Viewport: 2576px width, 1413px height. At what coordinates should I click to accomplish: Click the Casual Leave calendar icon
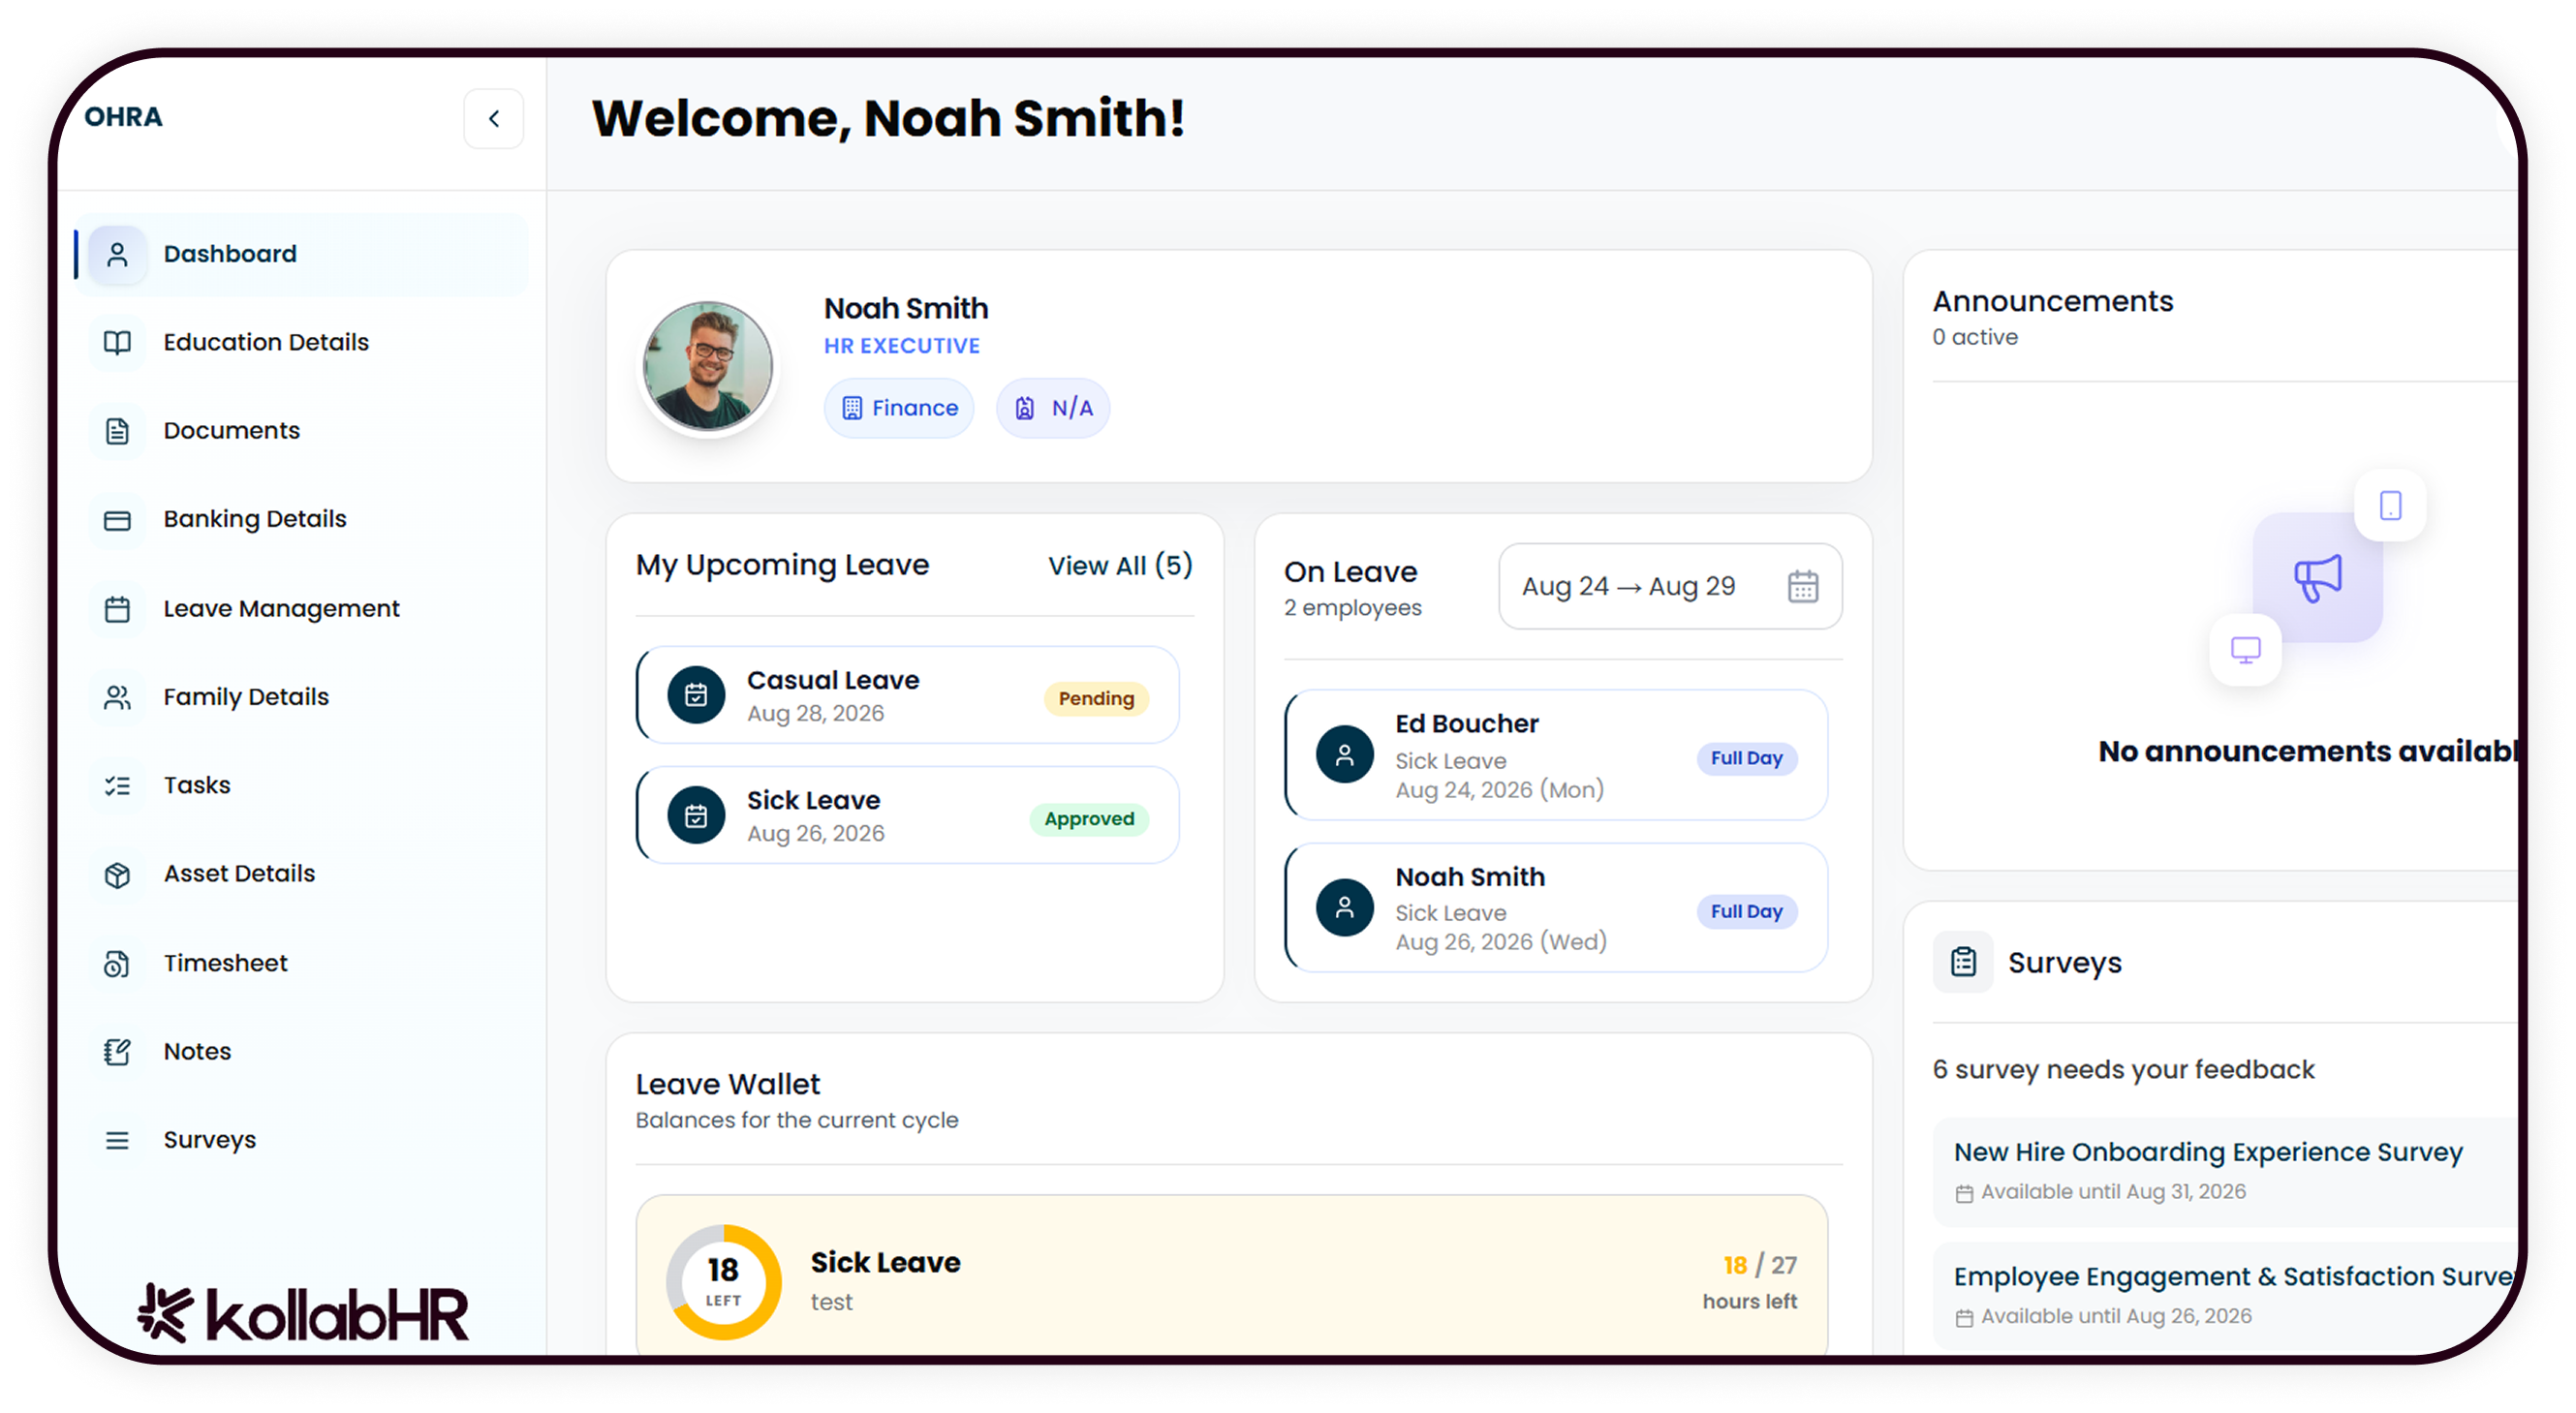(x=696, y=695)
